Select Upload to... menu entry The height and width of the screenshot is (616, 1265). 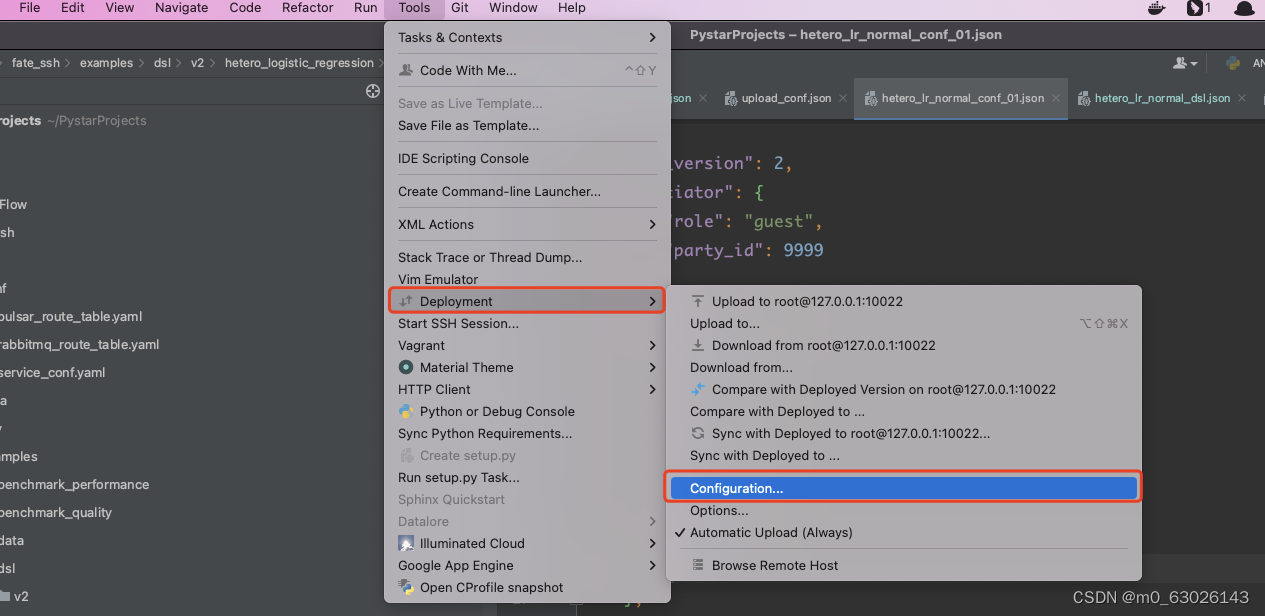pos(904,323)
